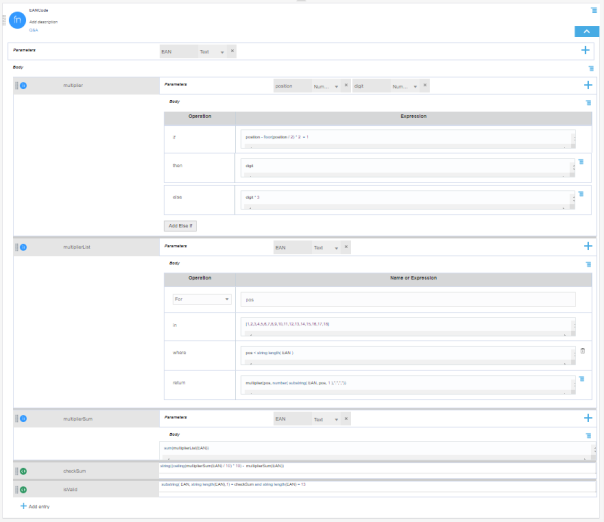The height and width of the screenshot is (522, 604).
Task: Grab the checkSum row drag handle
Action: tap(17, 471)
